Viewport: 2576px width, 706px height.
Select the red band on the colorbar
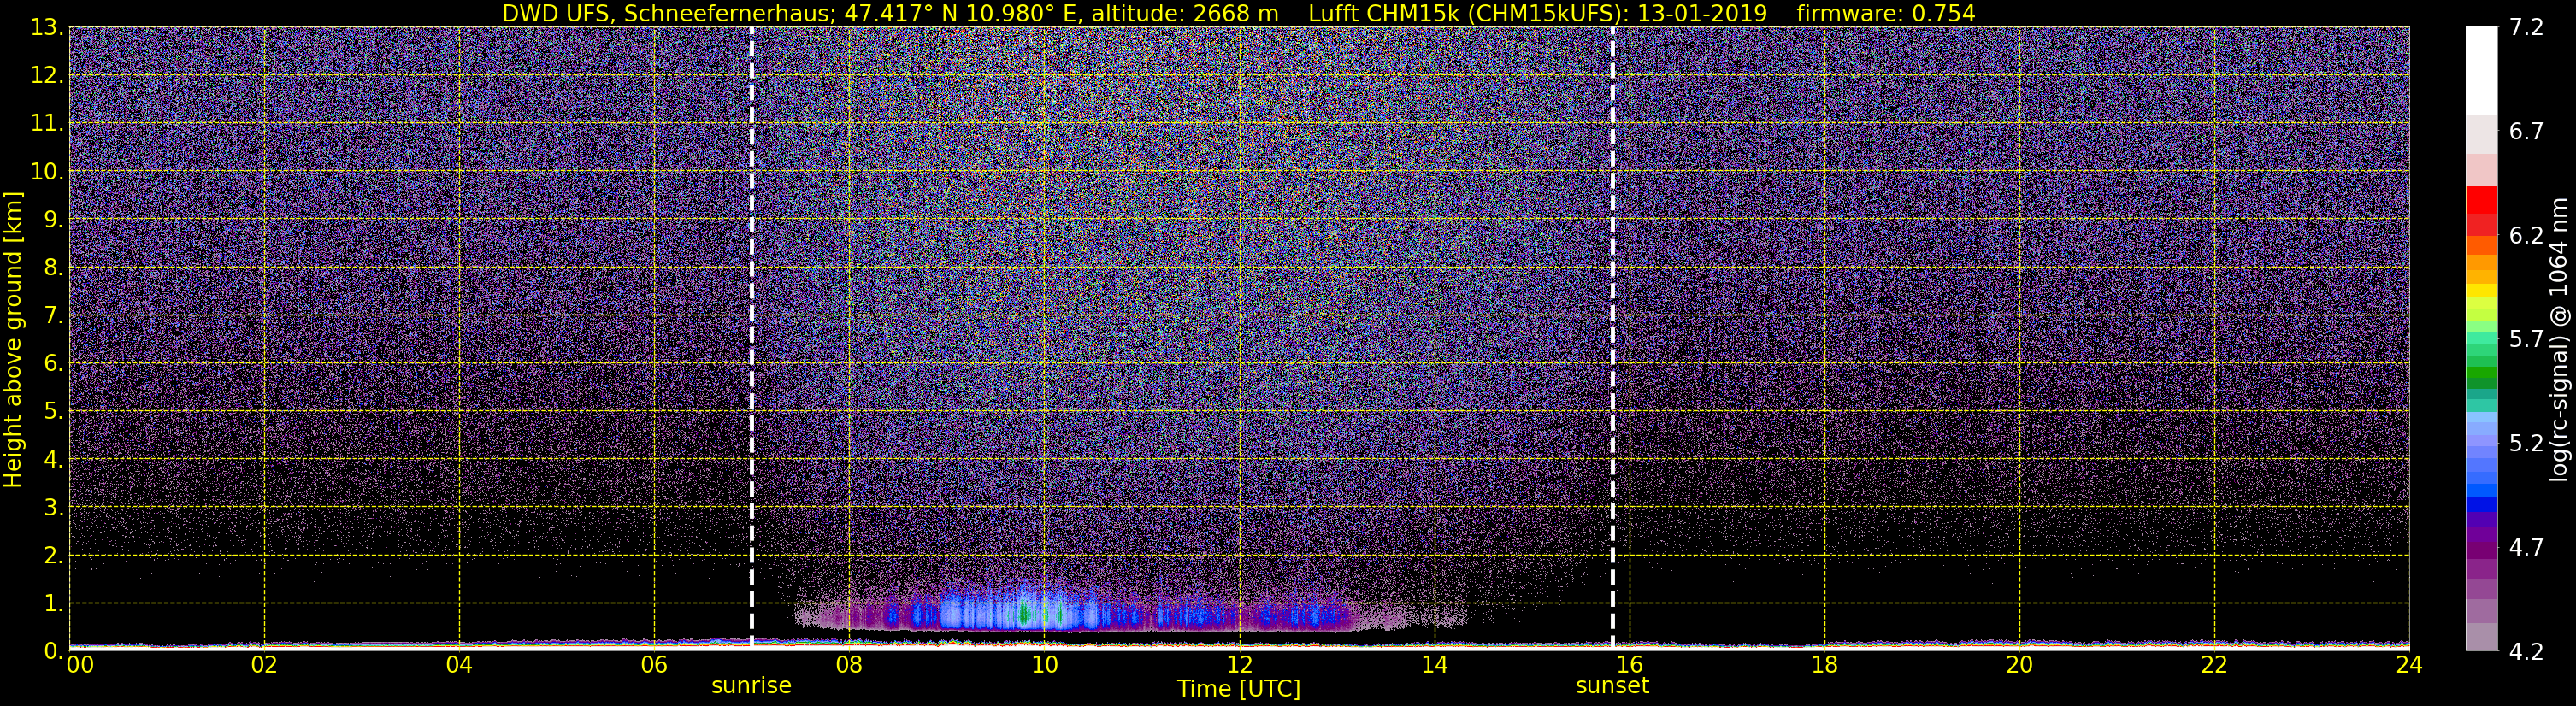(x=2481, y=200)
